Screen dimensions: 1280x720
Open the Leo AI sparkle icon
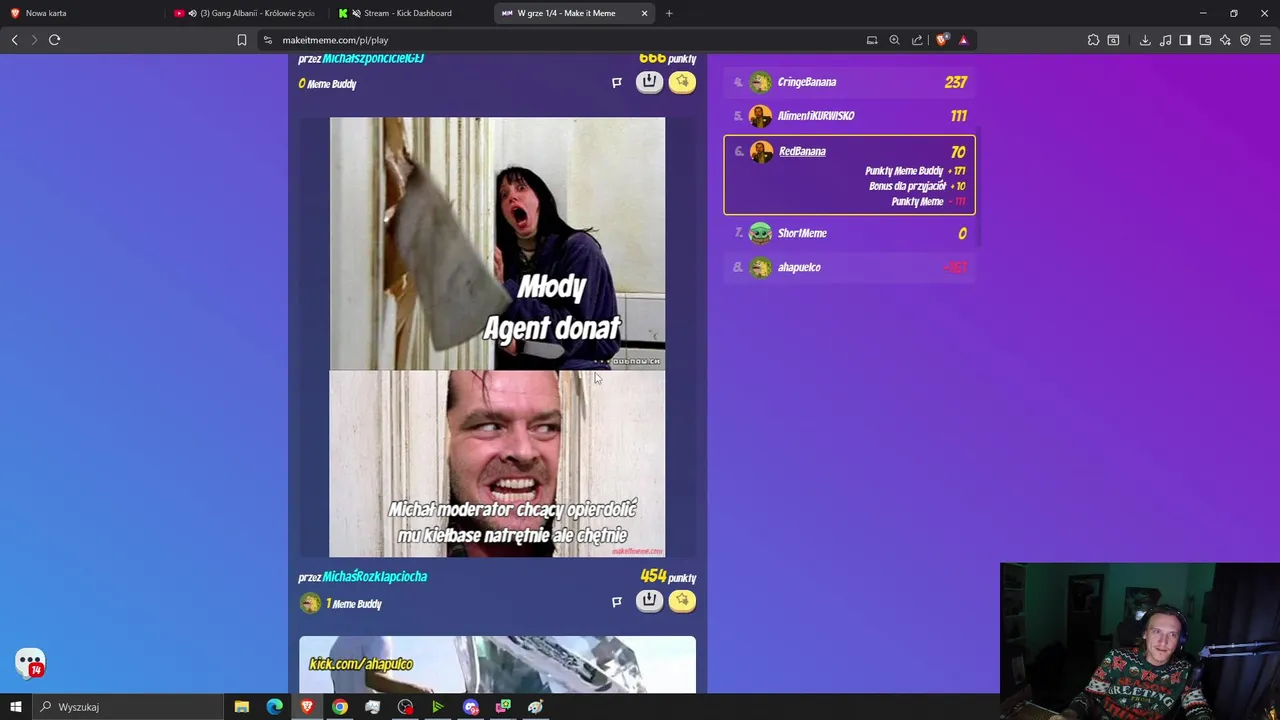click(1225, 40)
